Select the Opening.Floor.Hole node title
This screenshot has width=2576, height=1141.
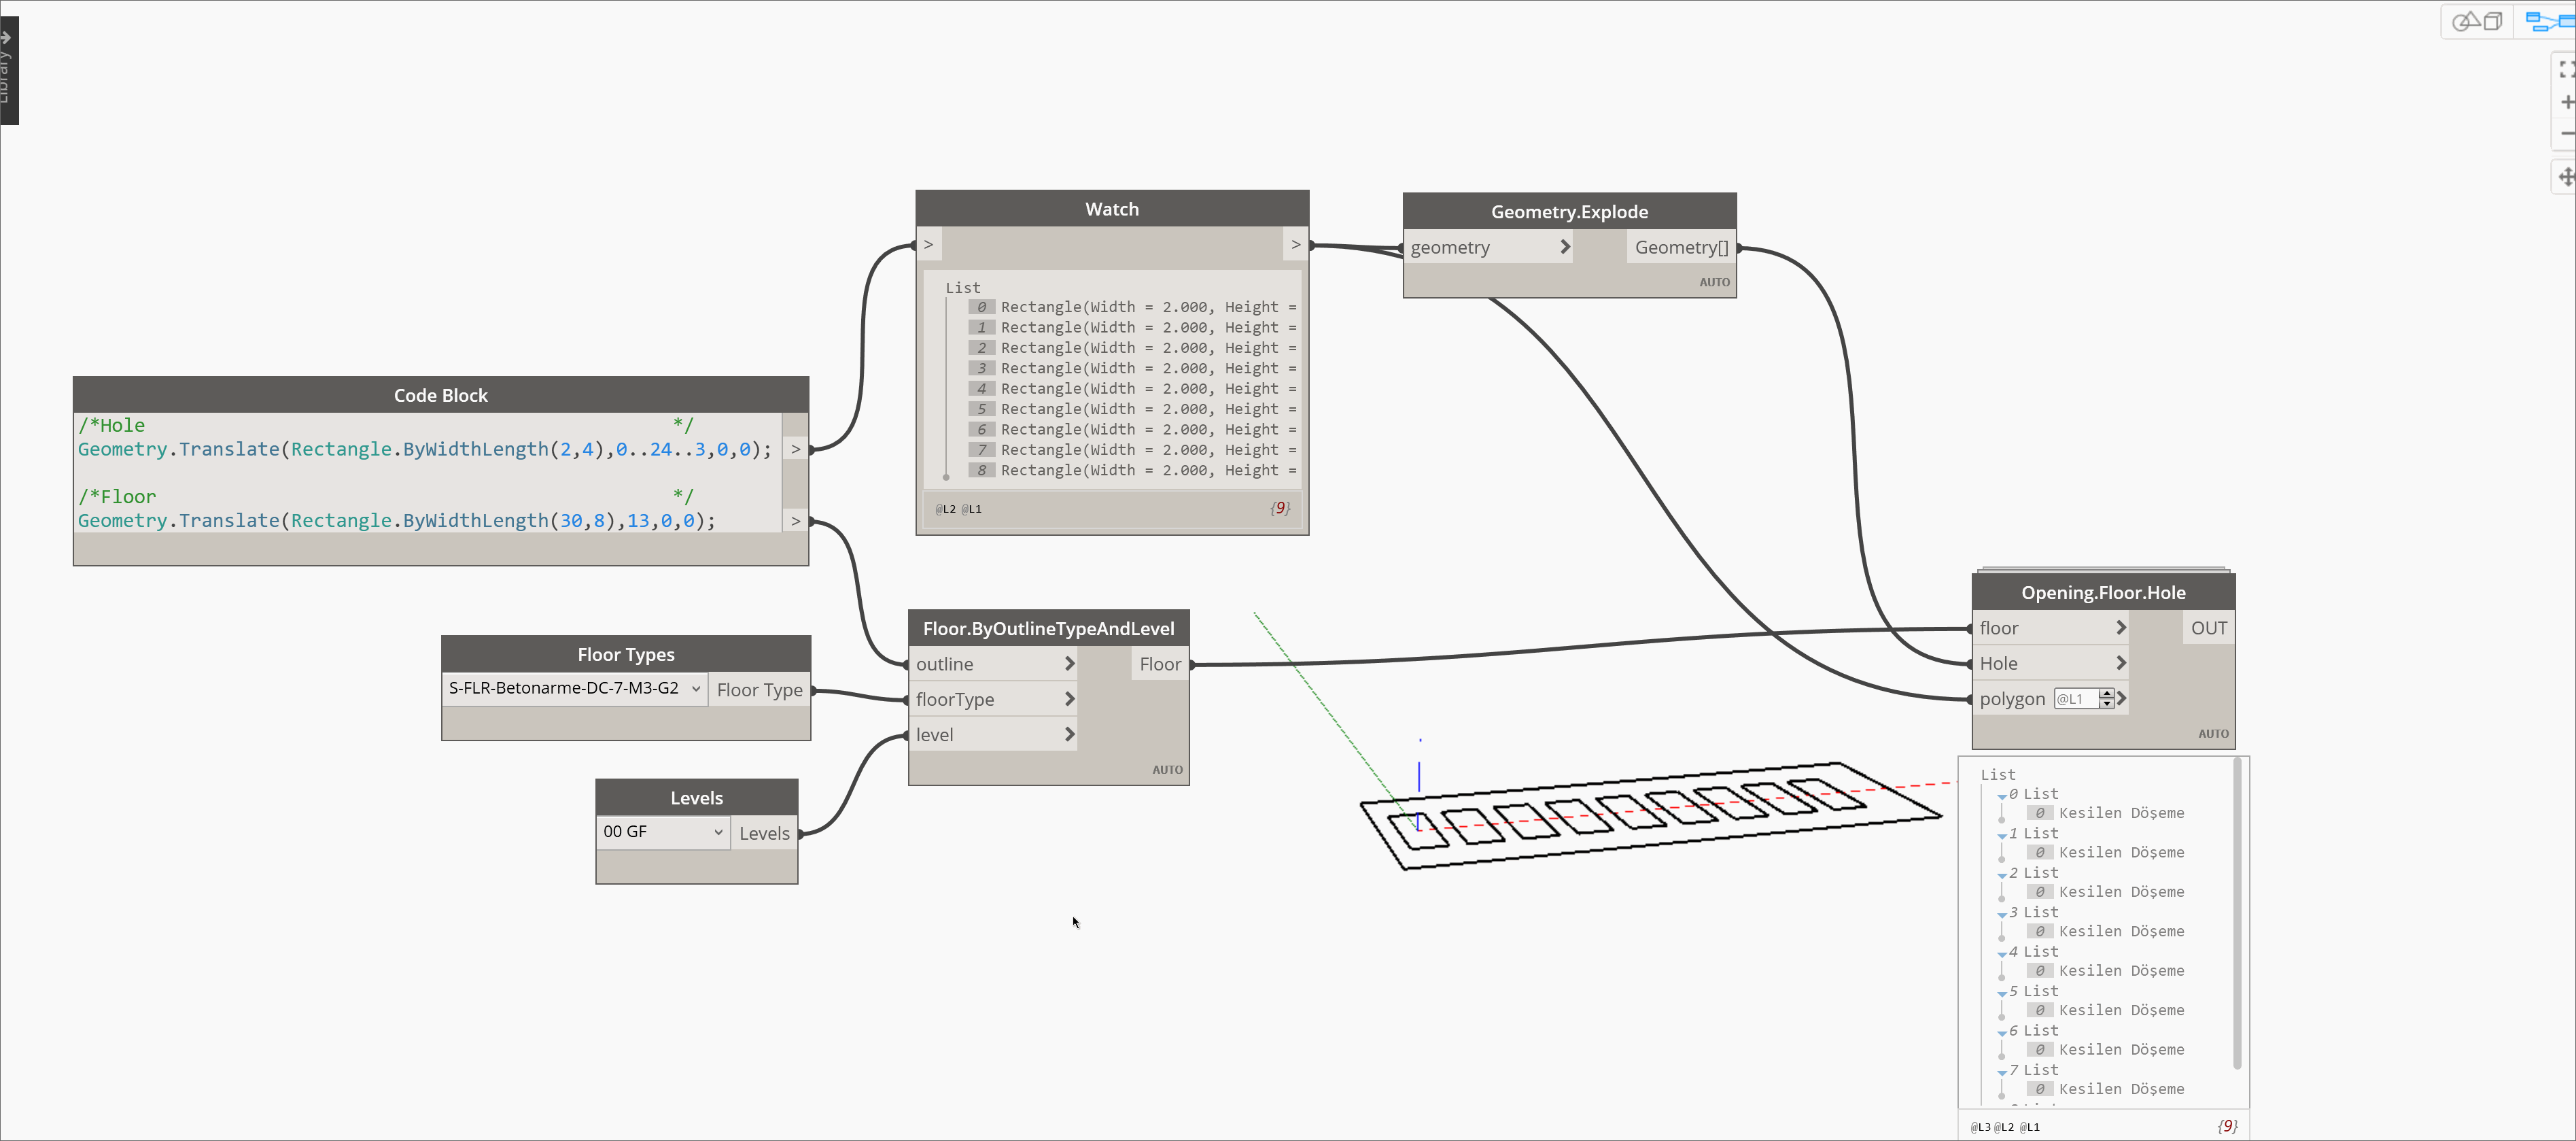point(2103,592)
